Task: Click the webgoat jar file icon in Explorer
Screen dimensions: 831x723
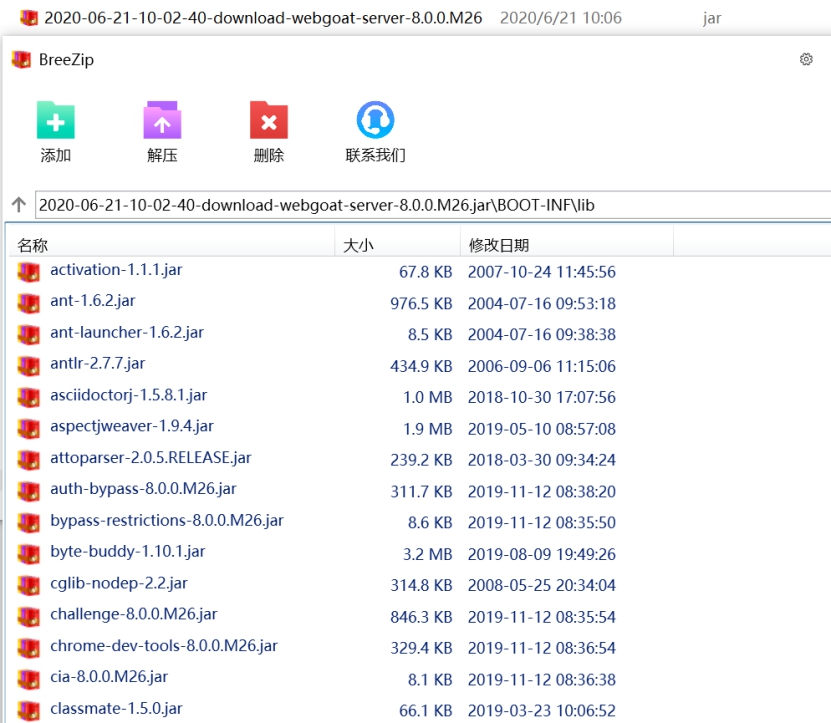Action: (29, 18)
